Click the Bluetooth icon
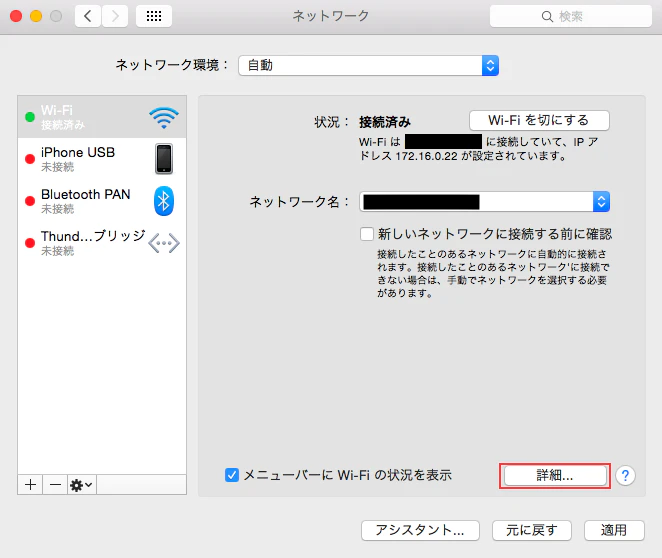 pyautogui.click(x=164, y=201)
